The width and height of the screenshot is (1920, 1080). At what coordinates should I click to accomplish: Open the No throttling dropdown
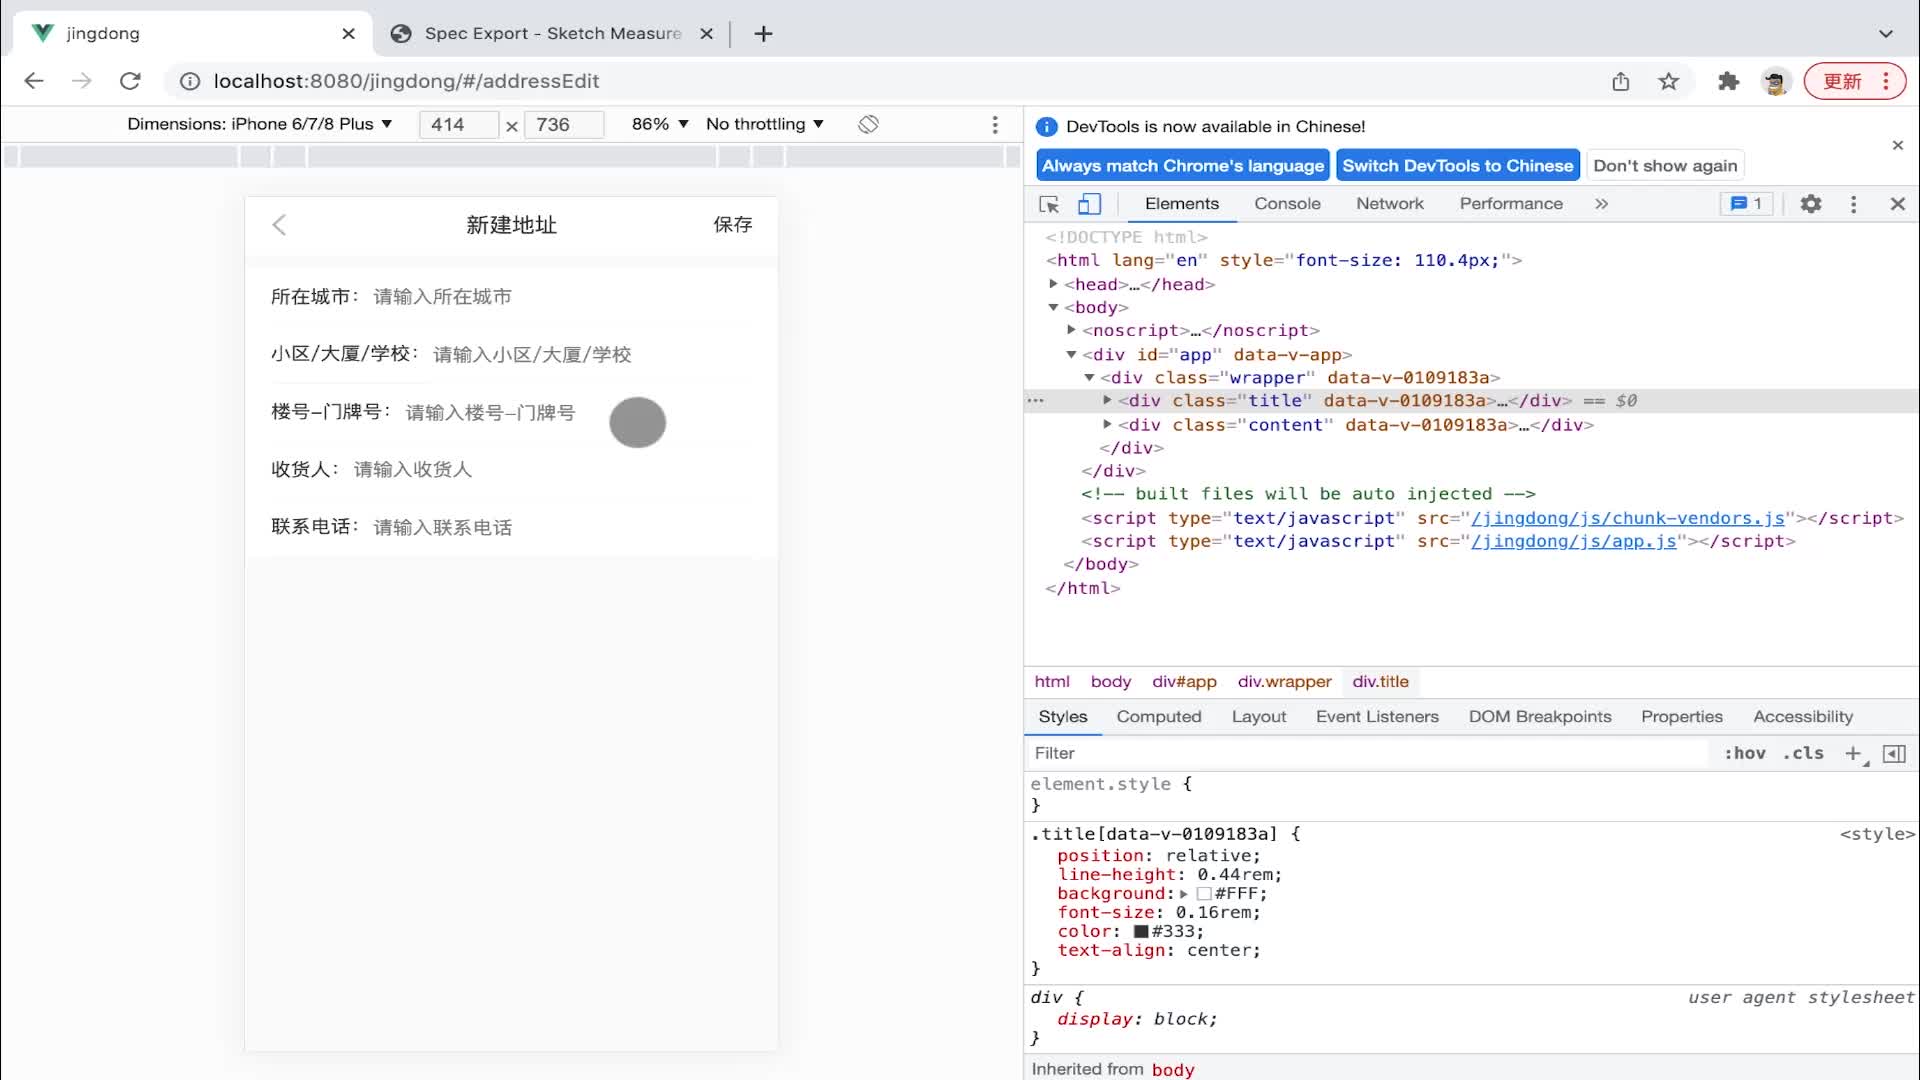764,124
